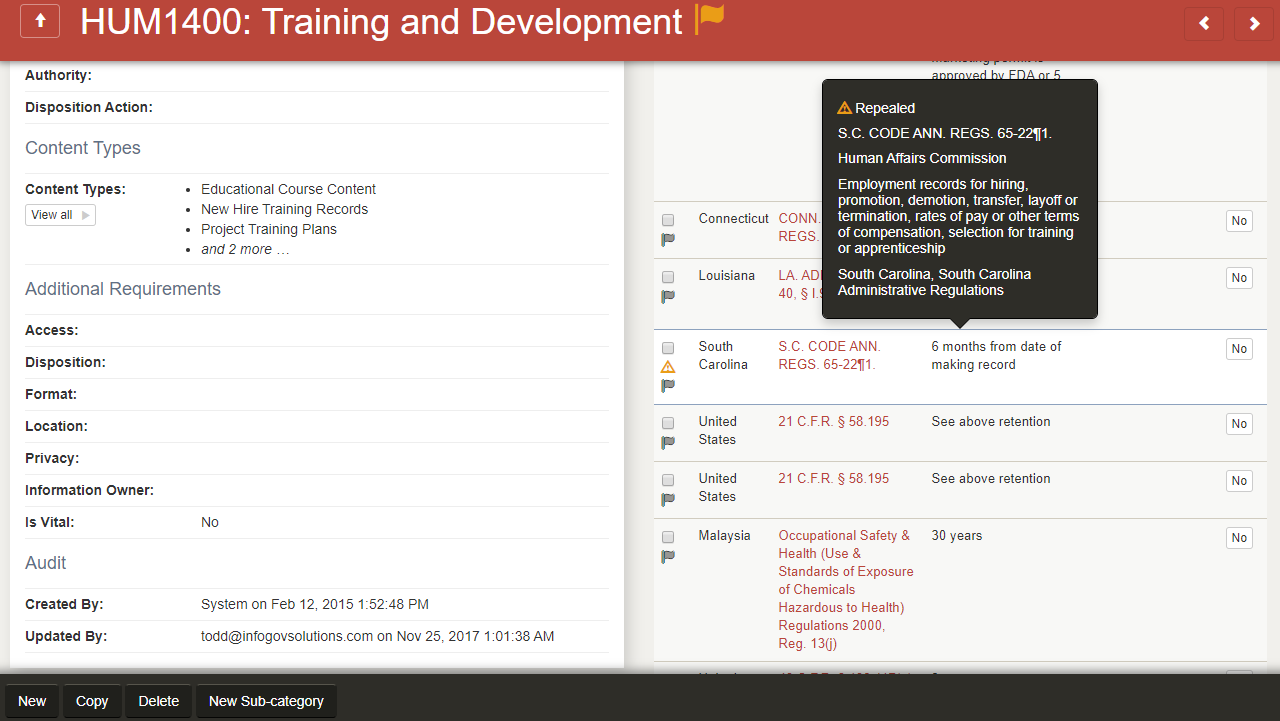The image size is (1280, 721).
Task: Expand 'and 2 more …' content types
Action: [x=245, y=249]
